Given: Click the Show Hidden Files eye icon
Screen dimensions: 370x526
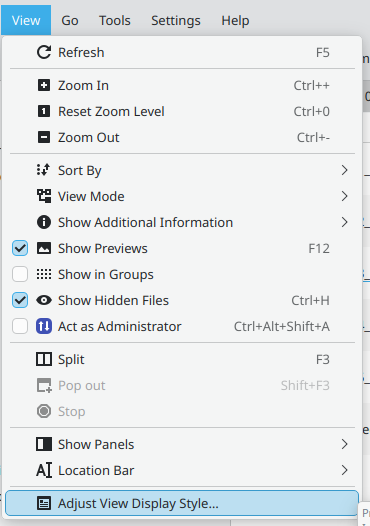Looking at the screenshot, I should point(44,300).
